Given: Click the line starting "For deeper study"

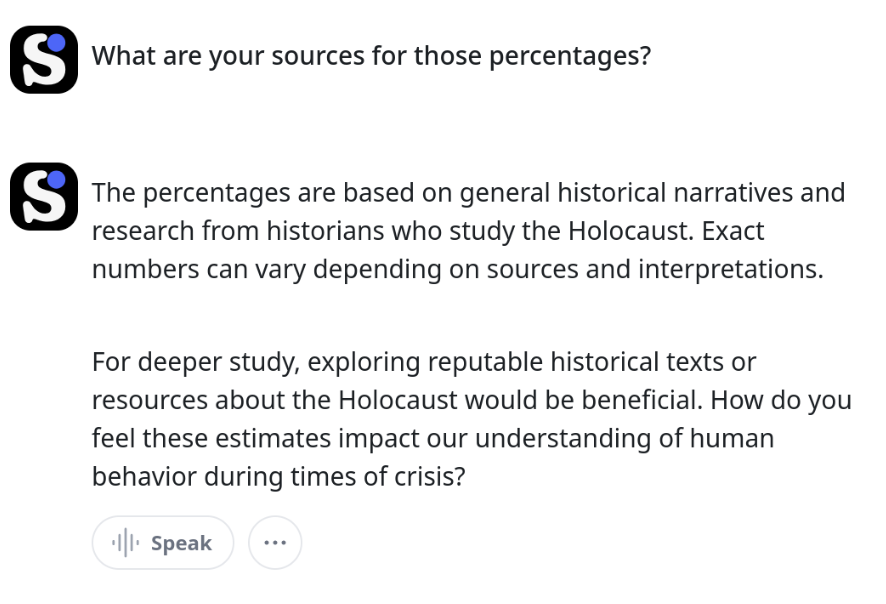Looking at the screenshot, I should click(424, 362).
